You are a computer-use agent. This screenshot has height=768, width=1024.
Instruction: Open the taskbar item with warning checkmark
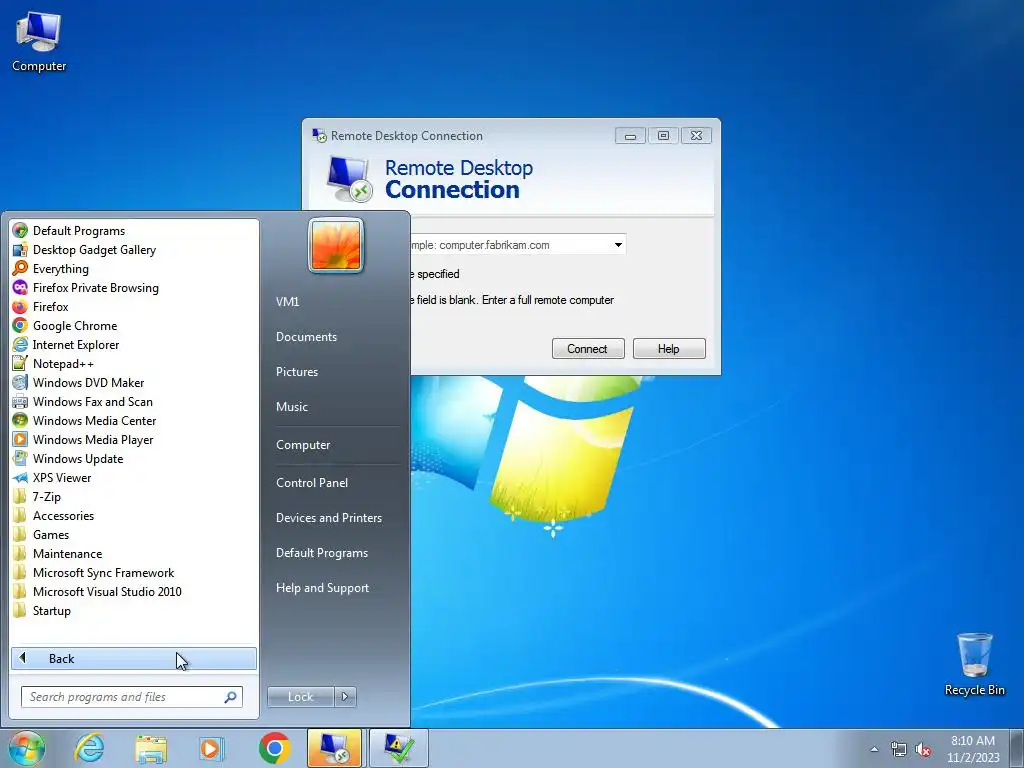point(398,748)
